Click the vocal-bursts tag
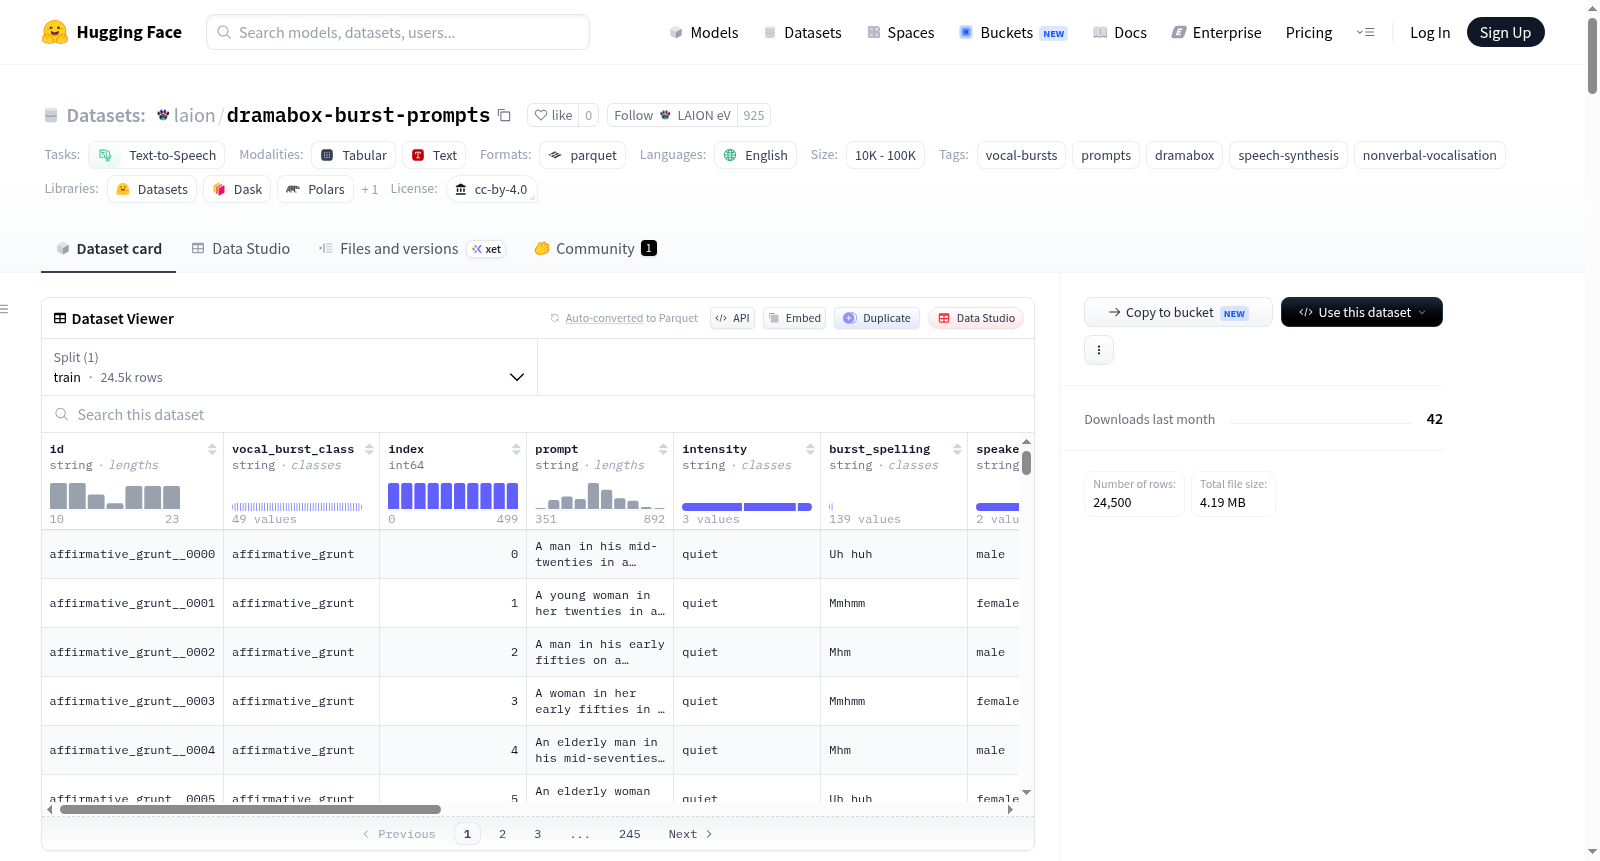Viewport: 1600px width, 861px height. point(1021,155)
